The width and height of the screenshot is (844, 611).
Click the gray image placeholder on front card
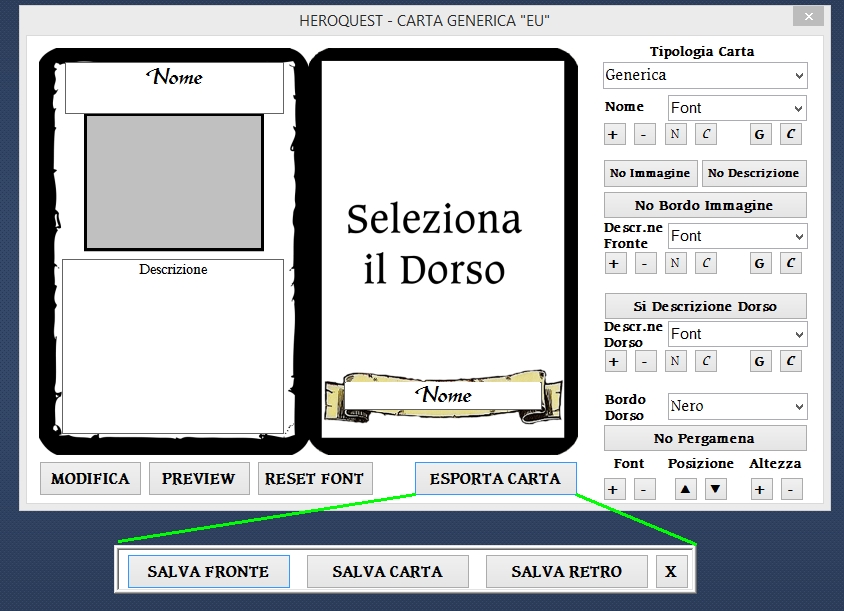pos(173,182)
